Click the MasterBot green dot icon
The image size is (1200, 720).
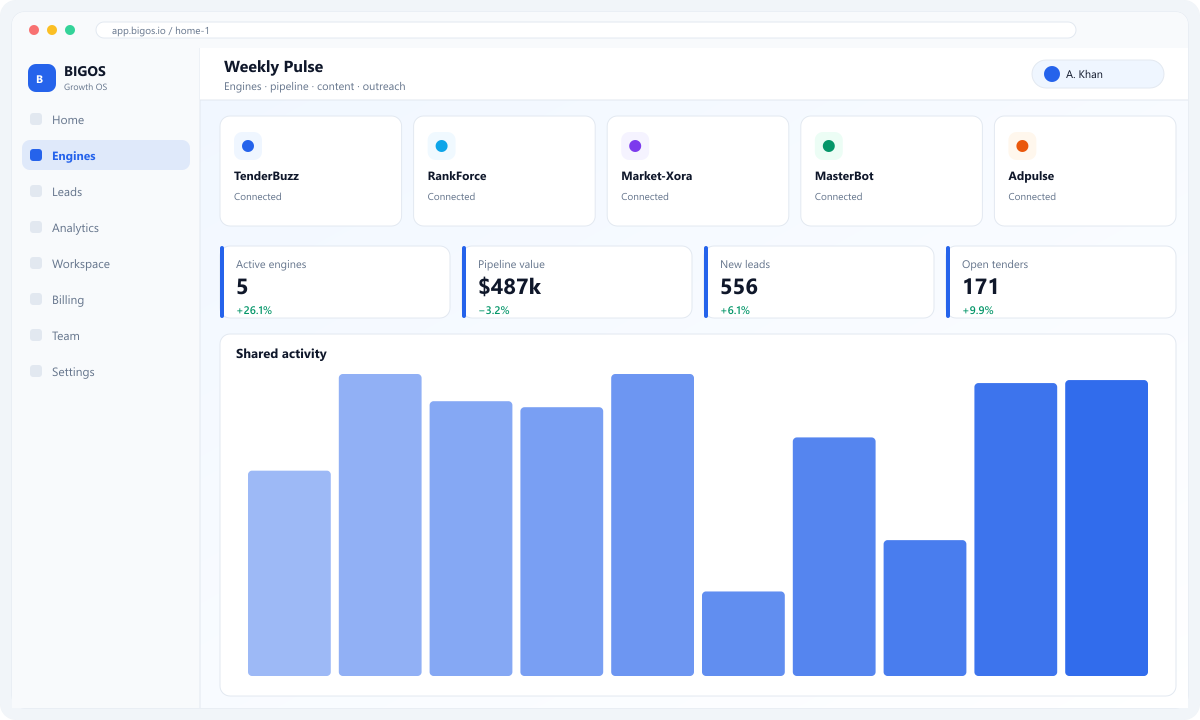pyautogui.click(x=829, y=146)
